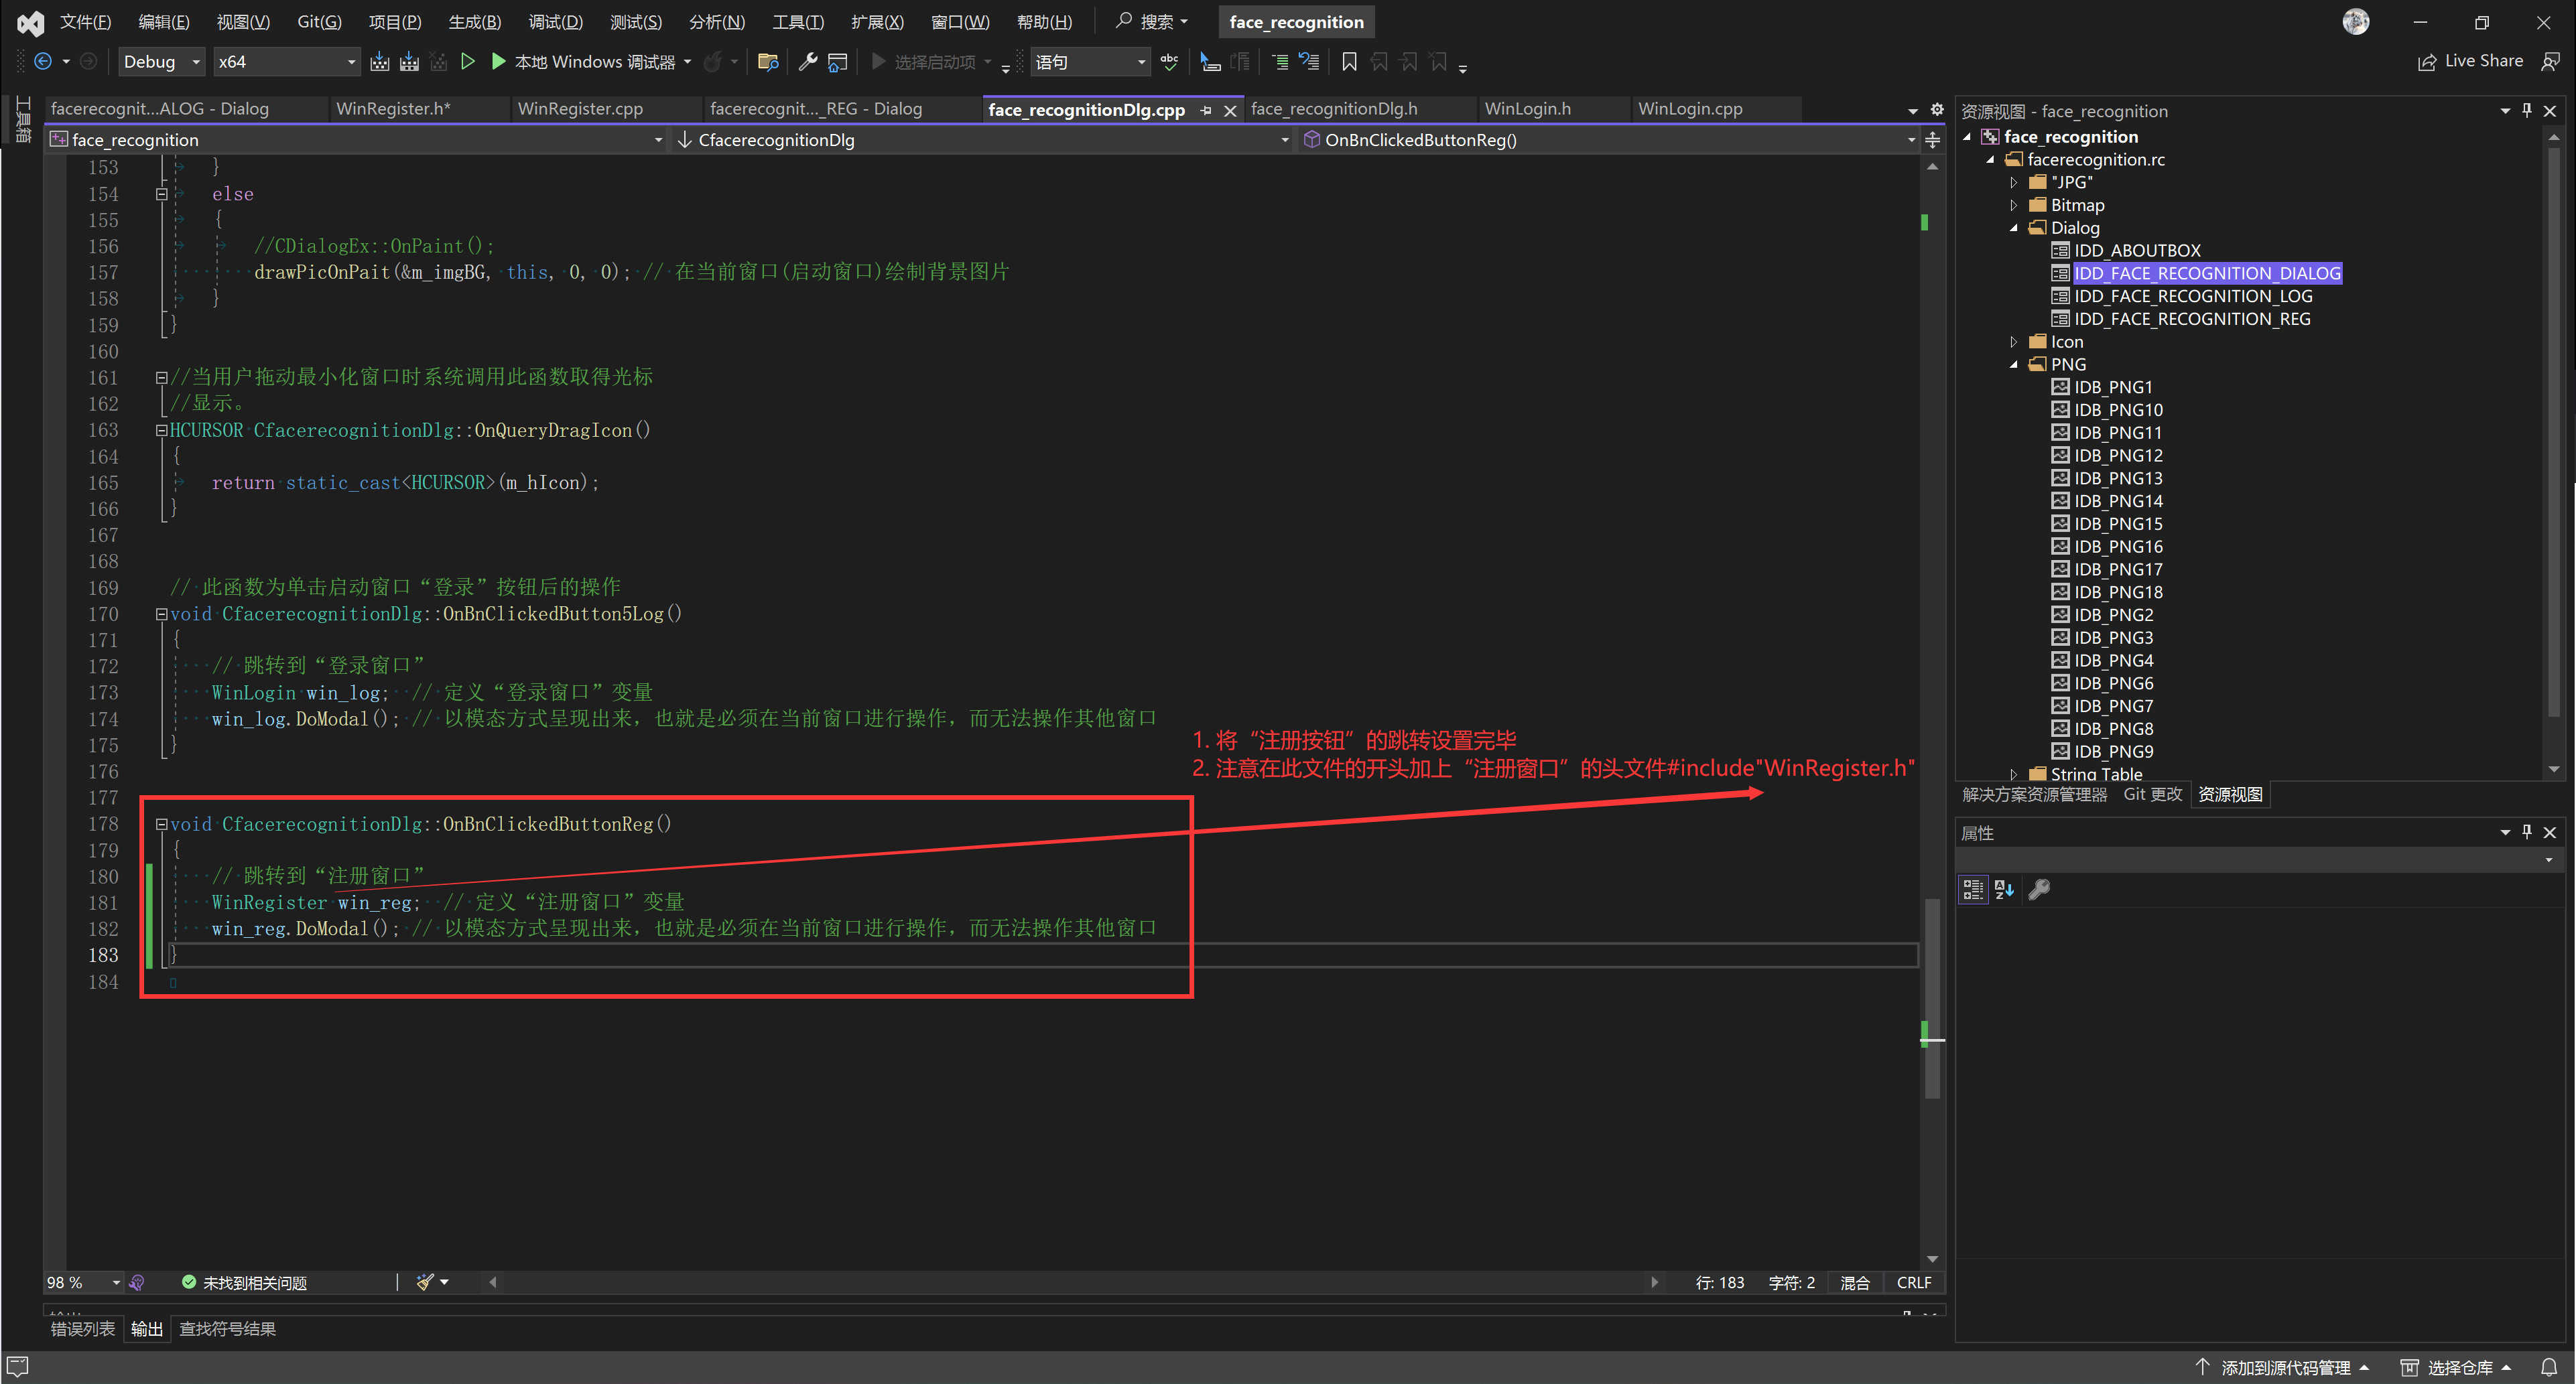Switch to the WinLogin.cpp tab
This screenshot has width=2576, height=1384.
[x=1689, y=109]
